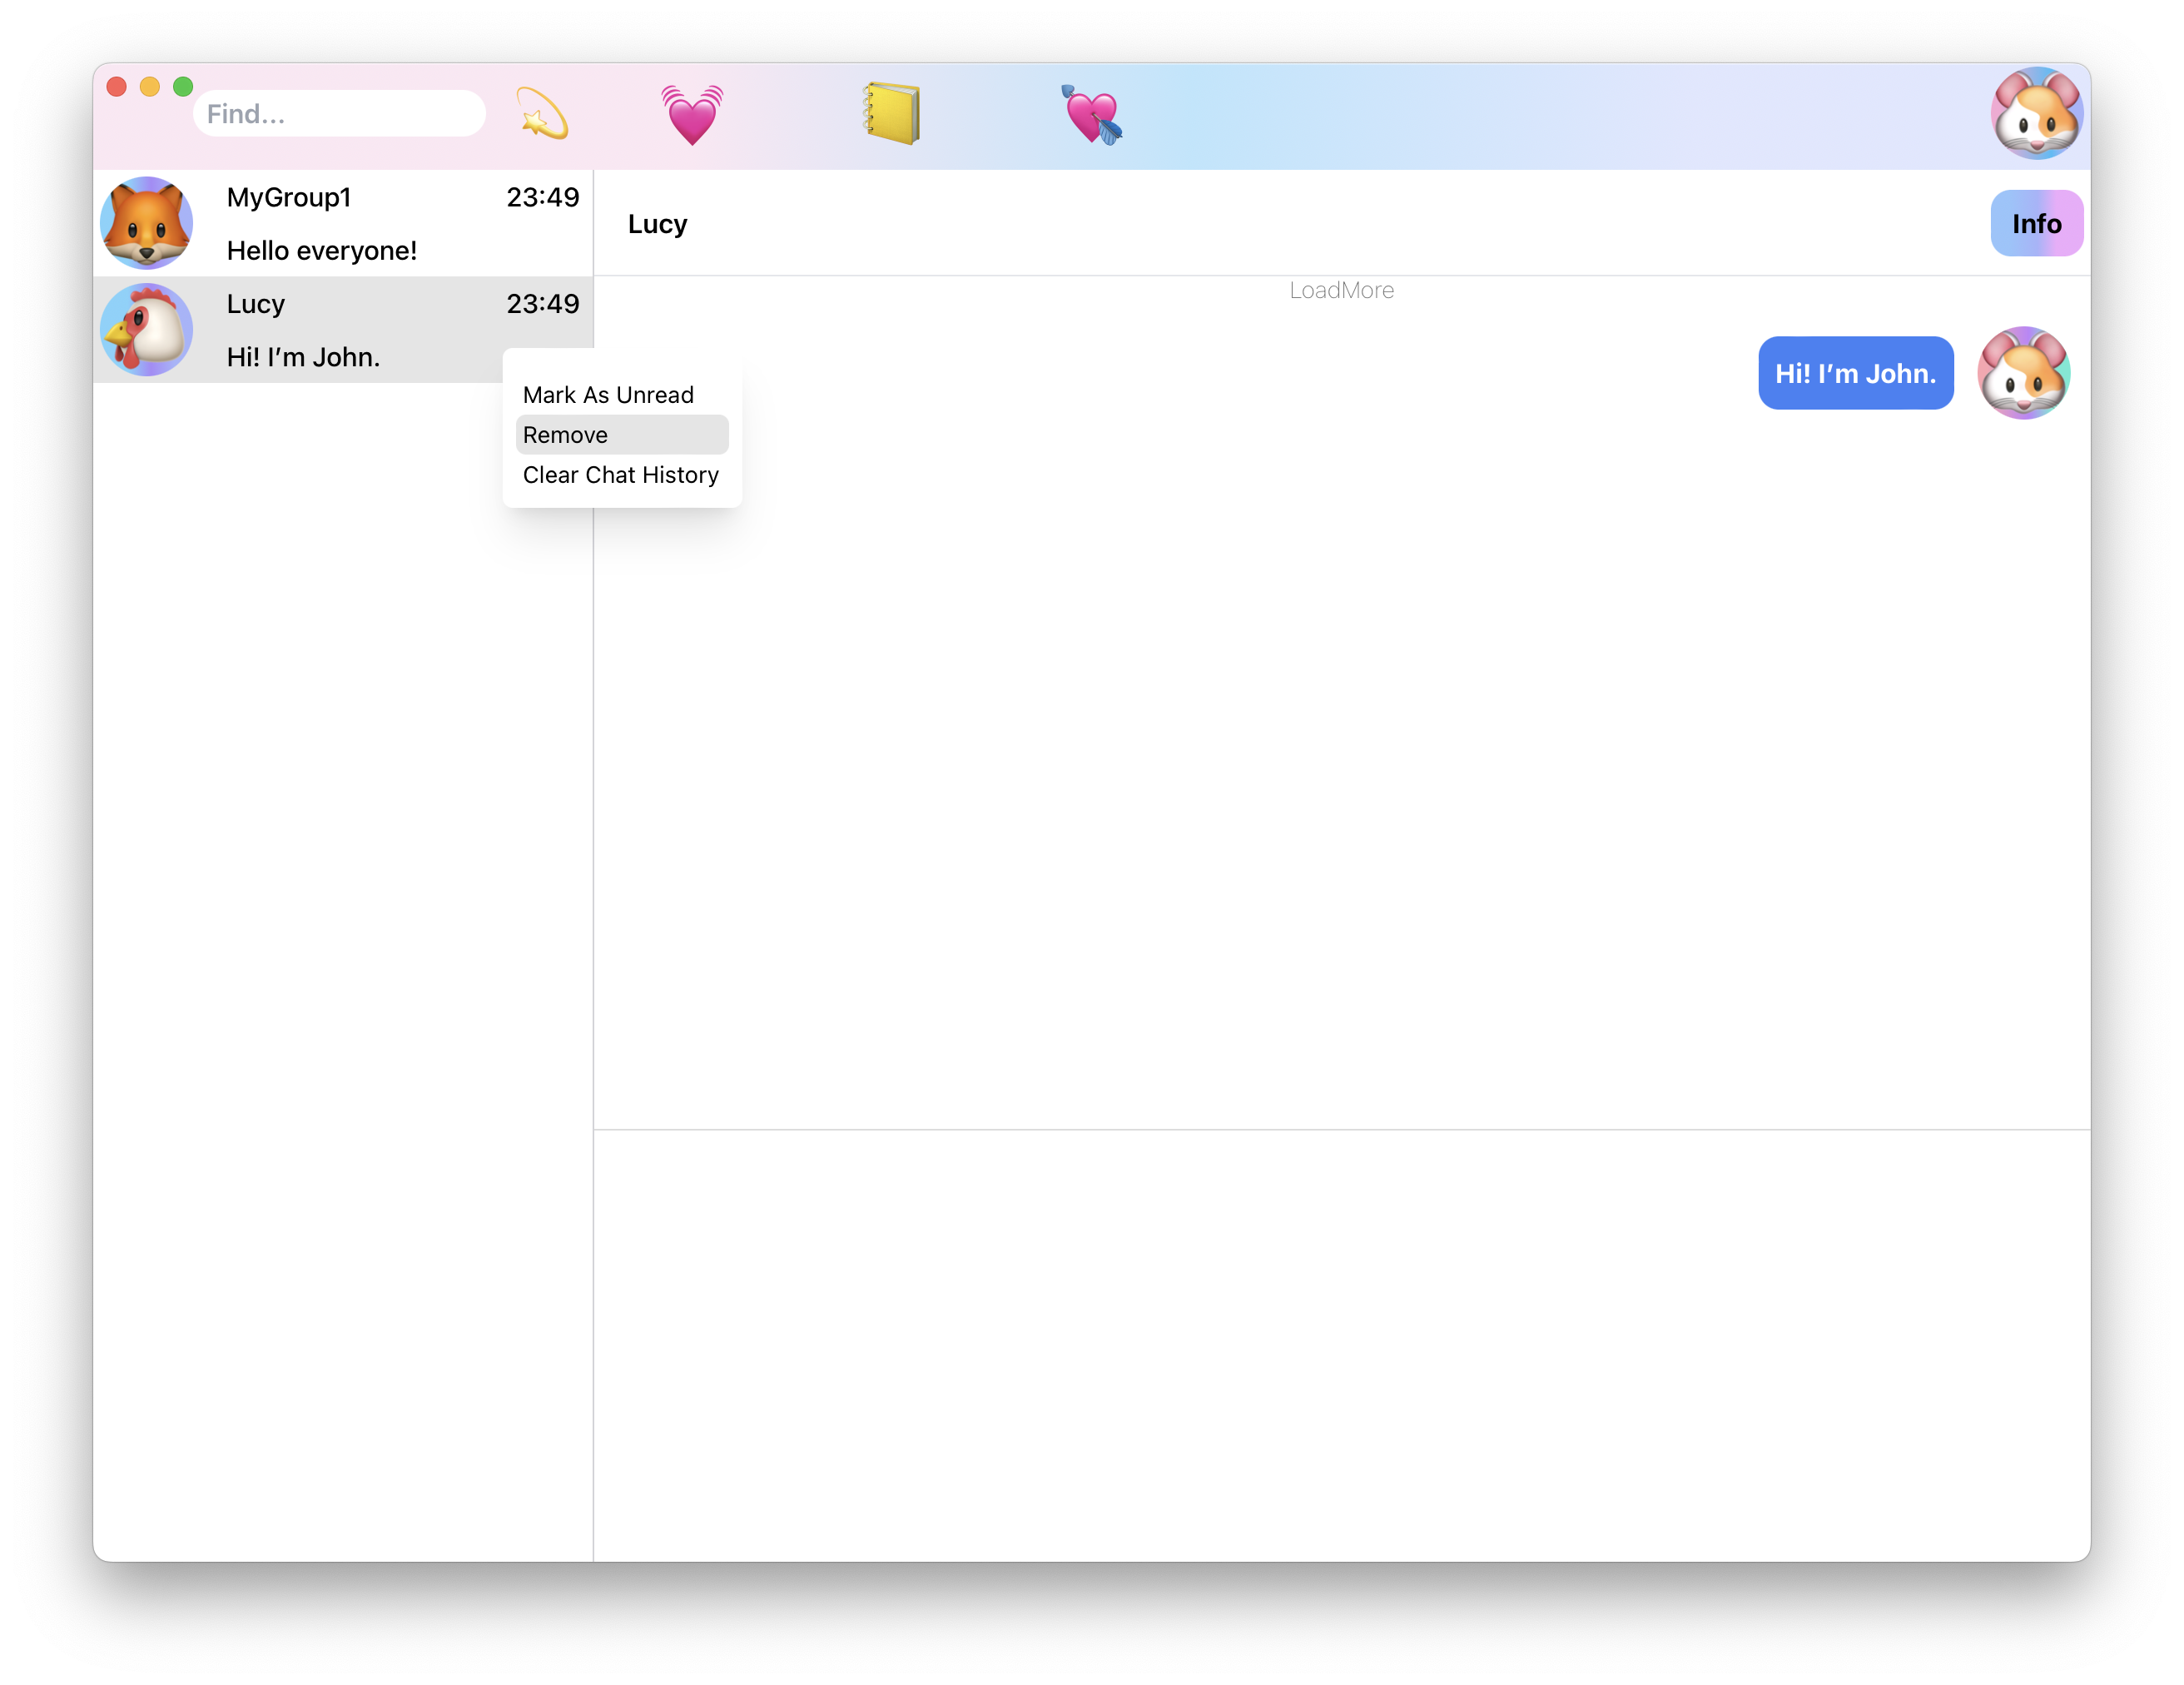Focus the Find search field
The width and height of the screenshot is (2184, 1685).
pyautogui.click(x=340, y=114)
